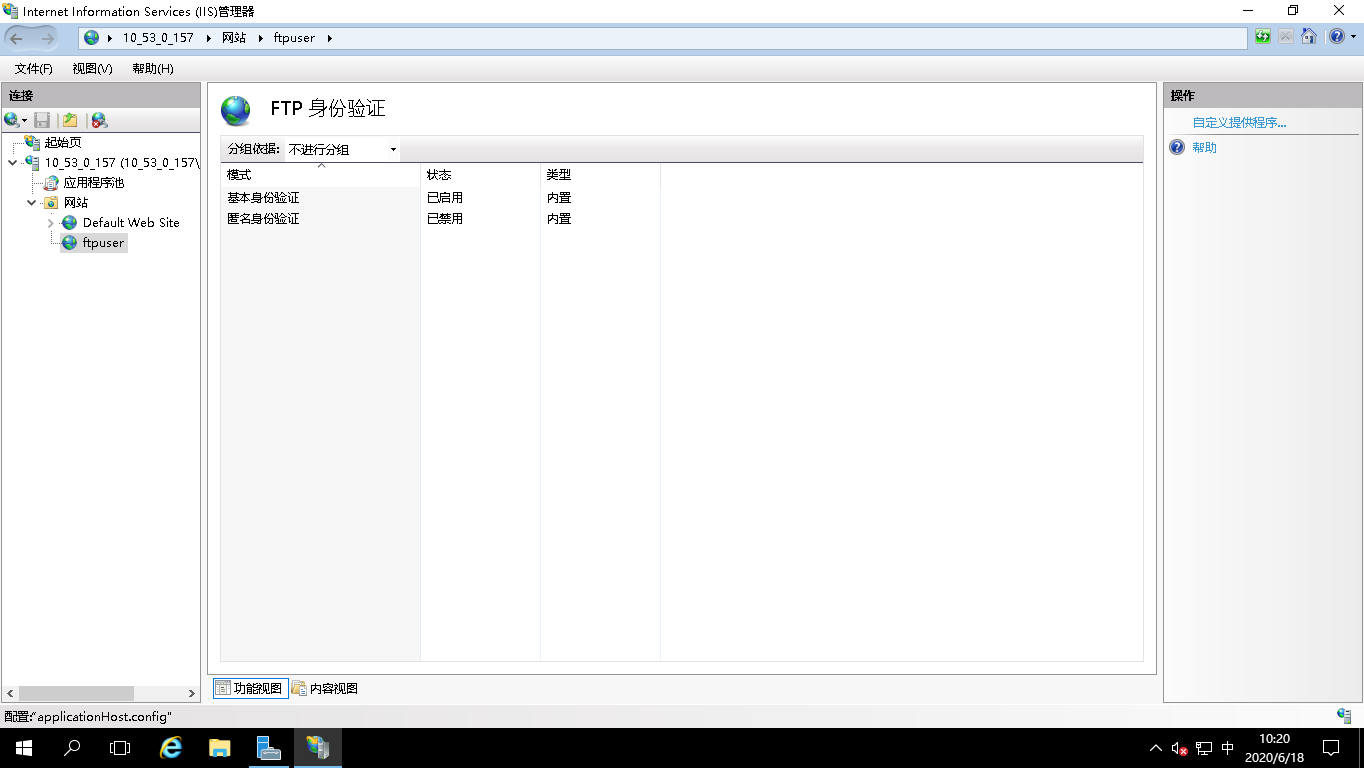The image size is (1364, 768).
Task: Open the help icon's dropdown arrow
Action: point(1351,38)
